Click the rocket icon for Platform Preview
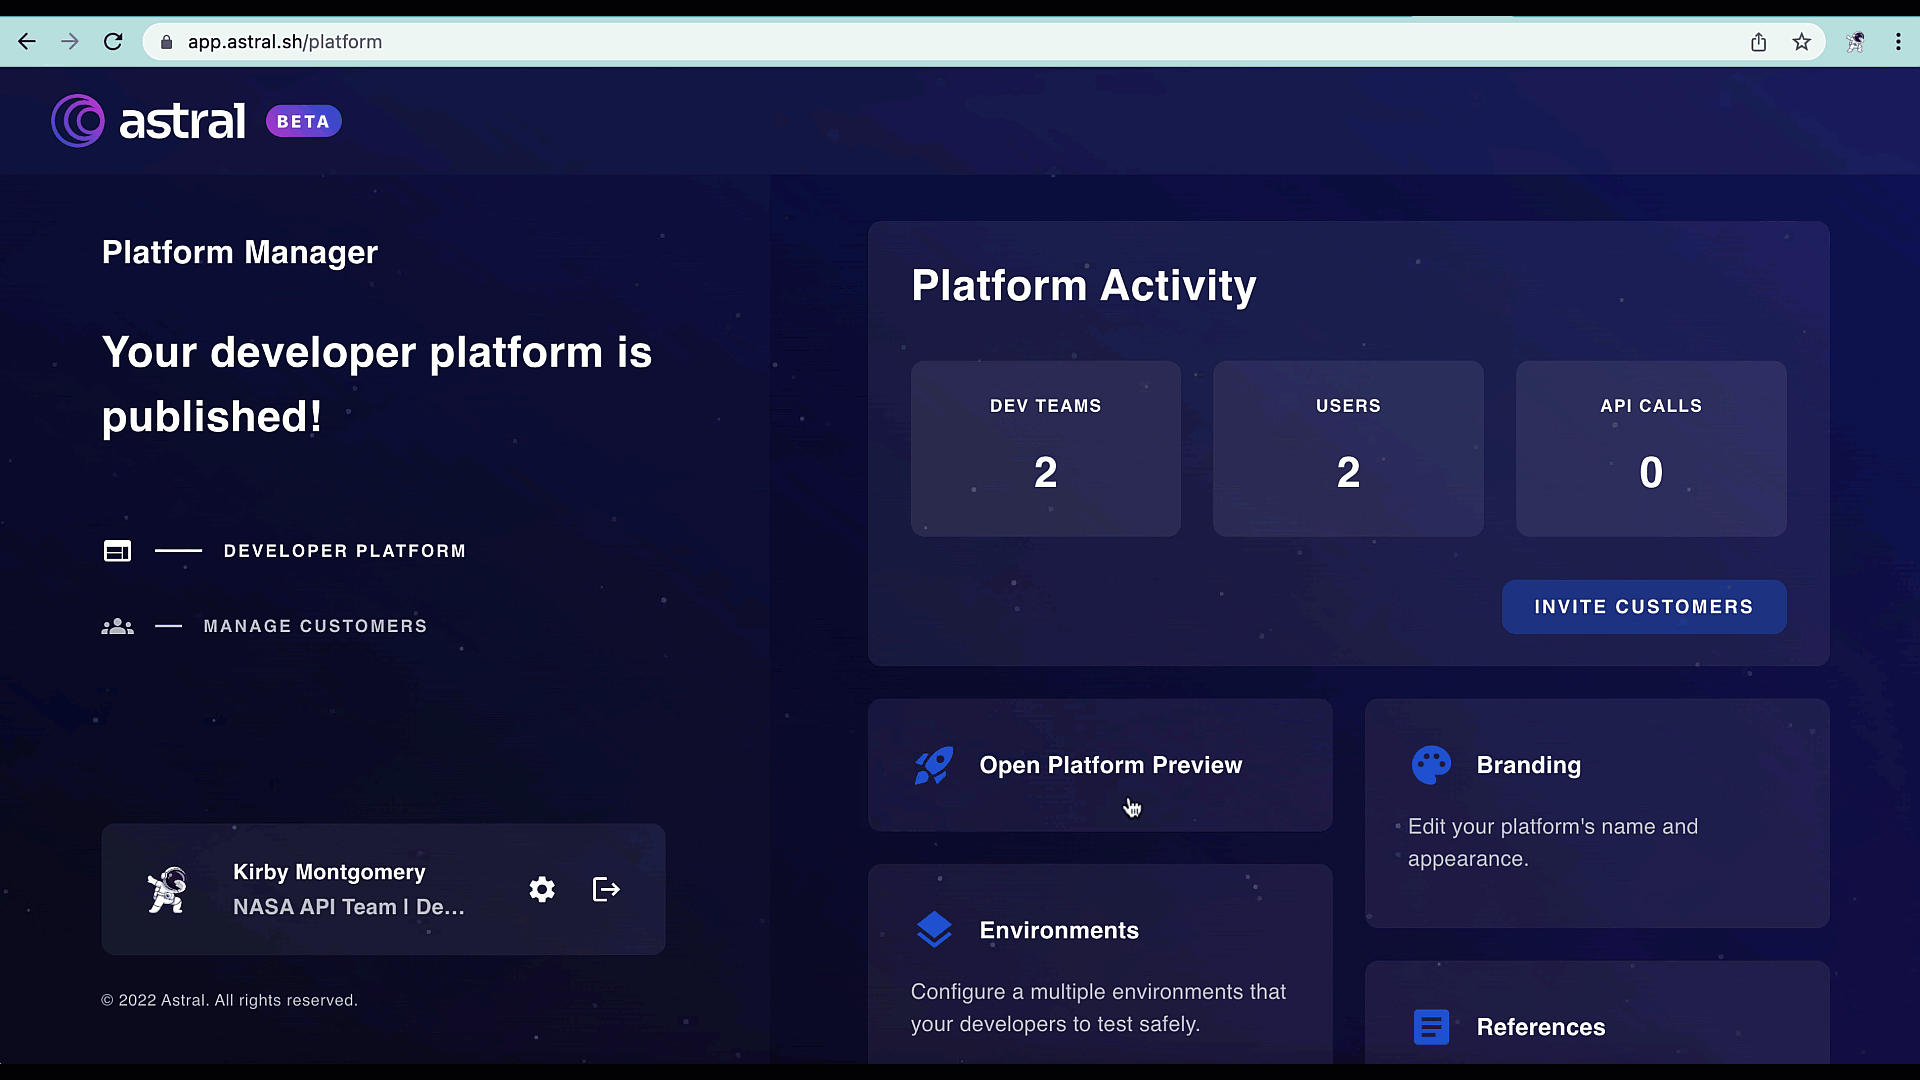The image size is (1920, 1080). pyautogui.click(x=934, y=766)
